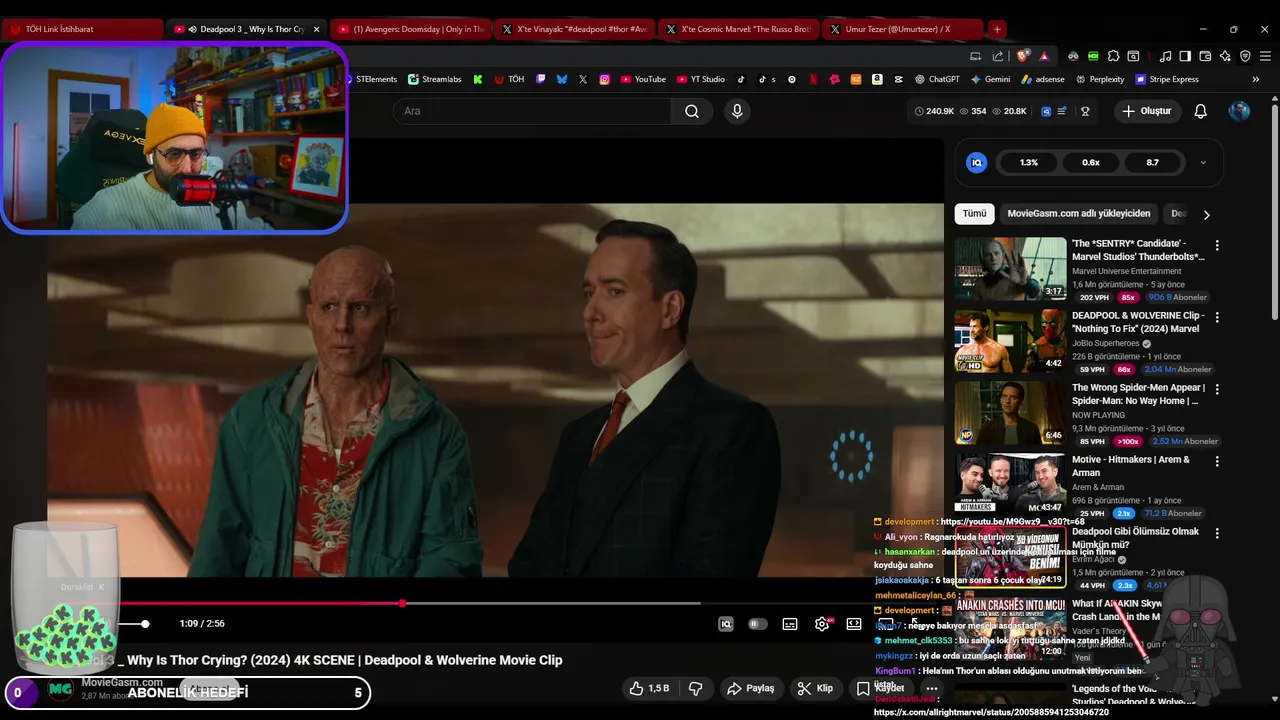Select the Tümü filter chip

(x=974, y=213)
